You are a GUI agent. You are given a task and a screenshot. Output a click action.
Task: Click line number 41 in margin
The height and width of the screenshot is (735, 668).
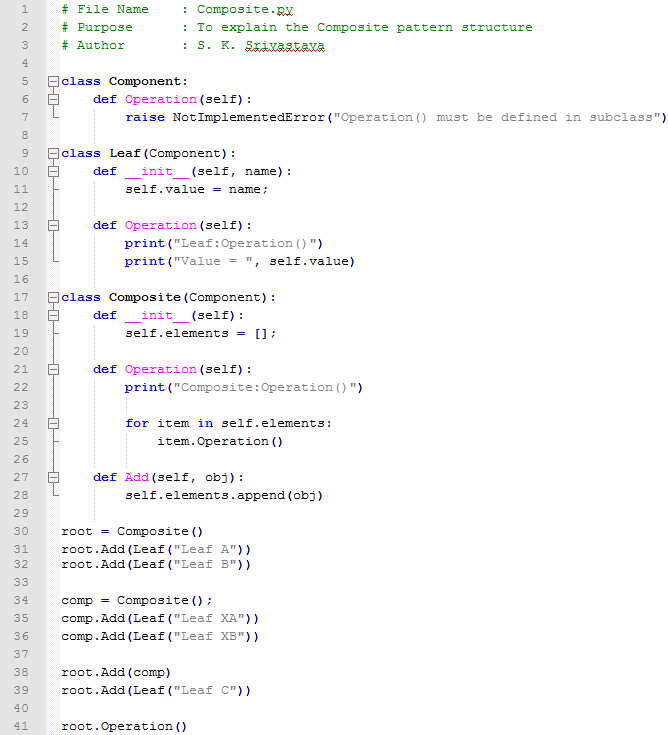tap(21, 726)
